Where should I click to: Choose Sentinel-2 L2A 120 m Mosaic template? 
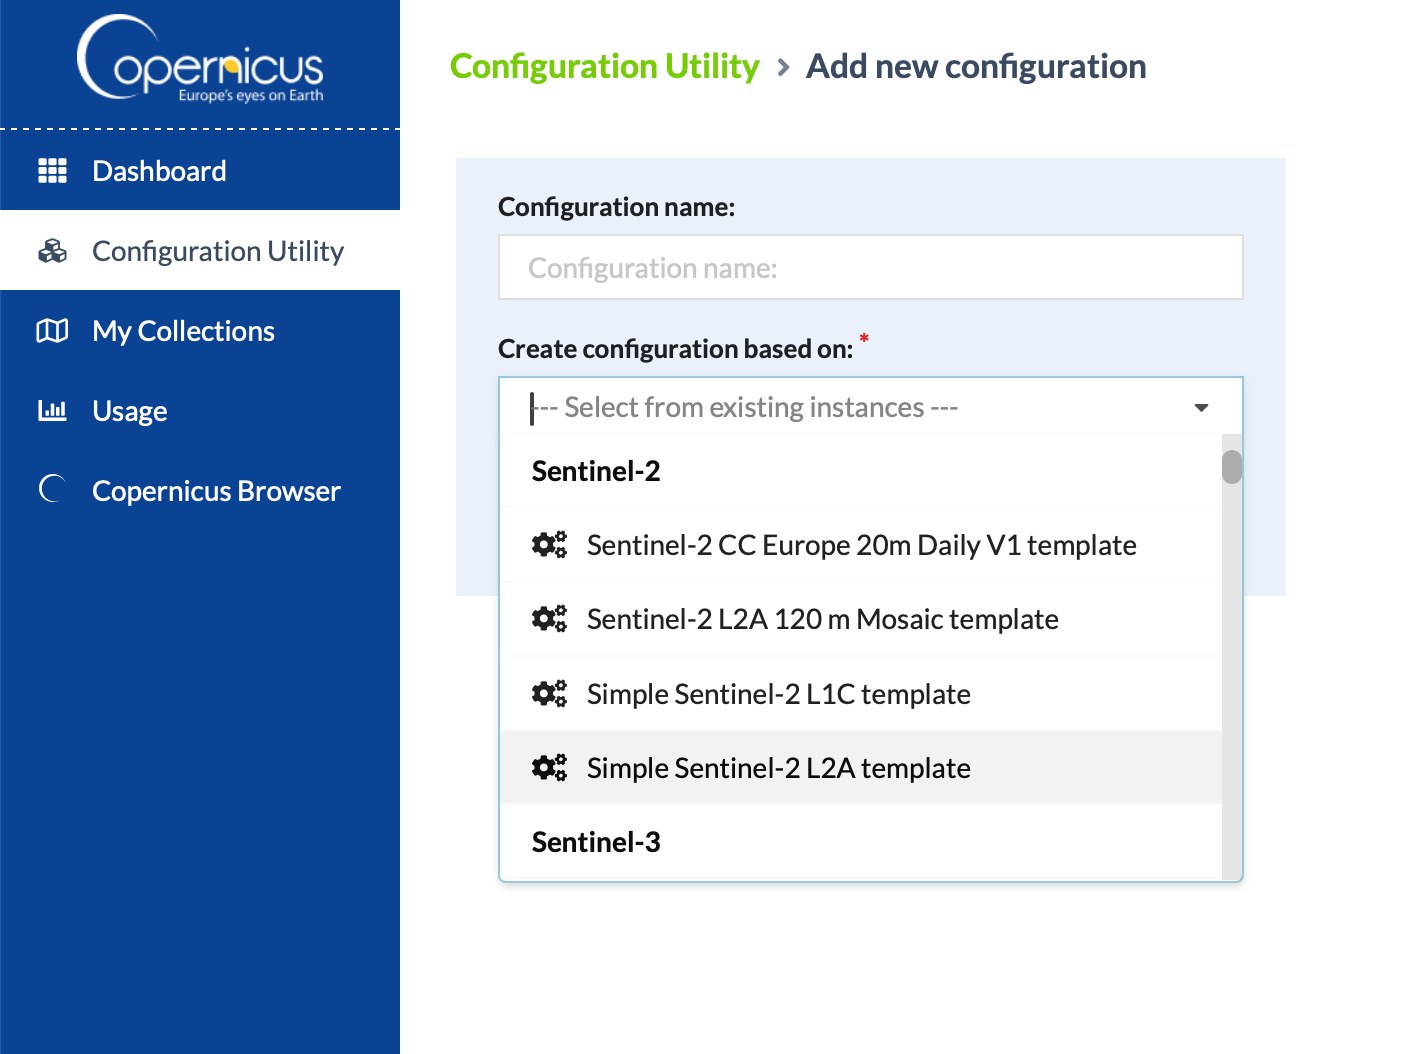tap(861, 619)
